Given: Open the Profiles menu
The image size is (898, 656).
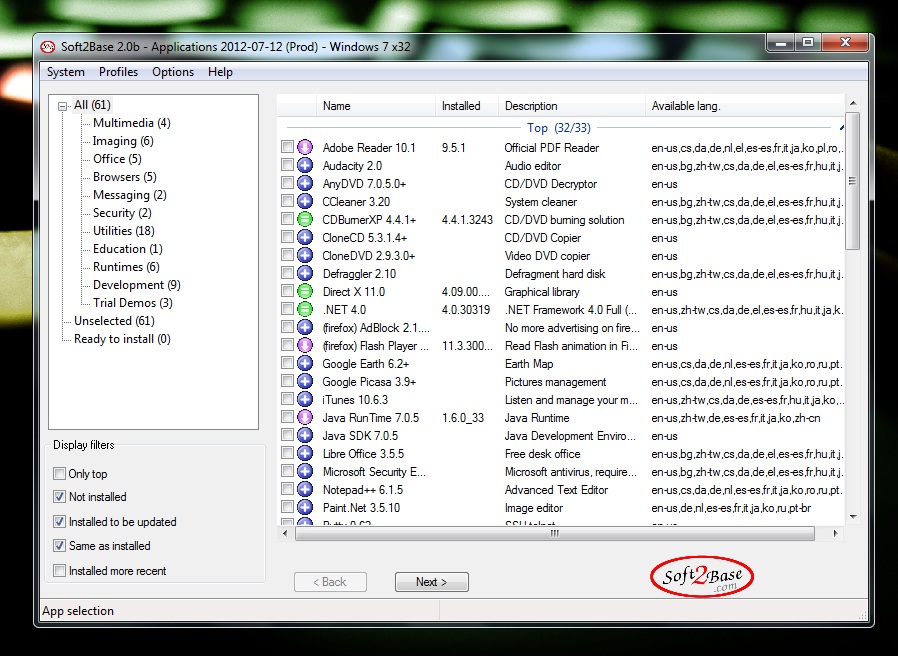Looking at the screenshot, I should point(118,72).
